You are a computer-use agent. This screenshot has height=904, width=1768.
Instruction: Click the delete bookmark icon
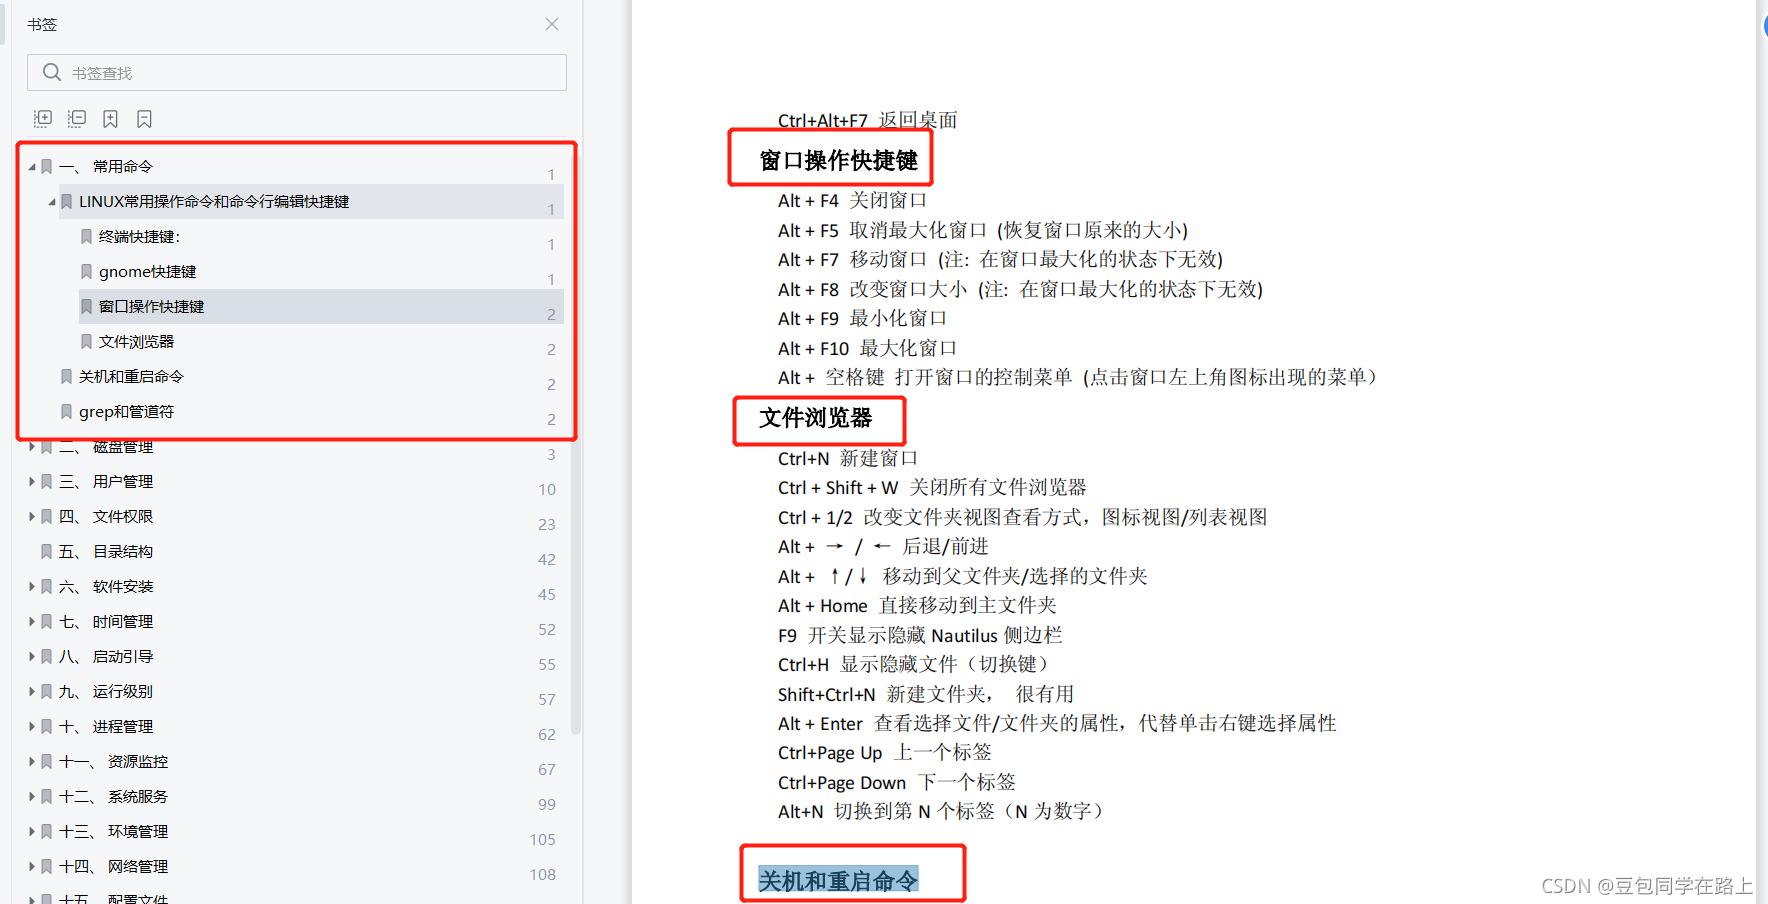(145, 119)
